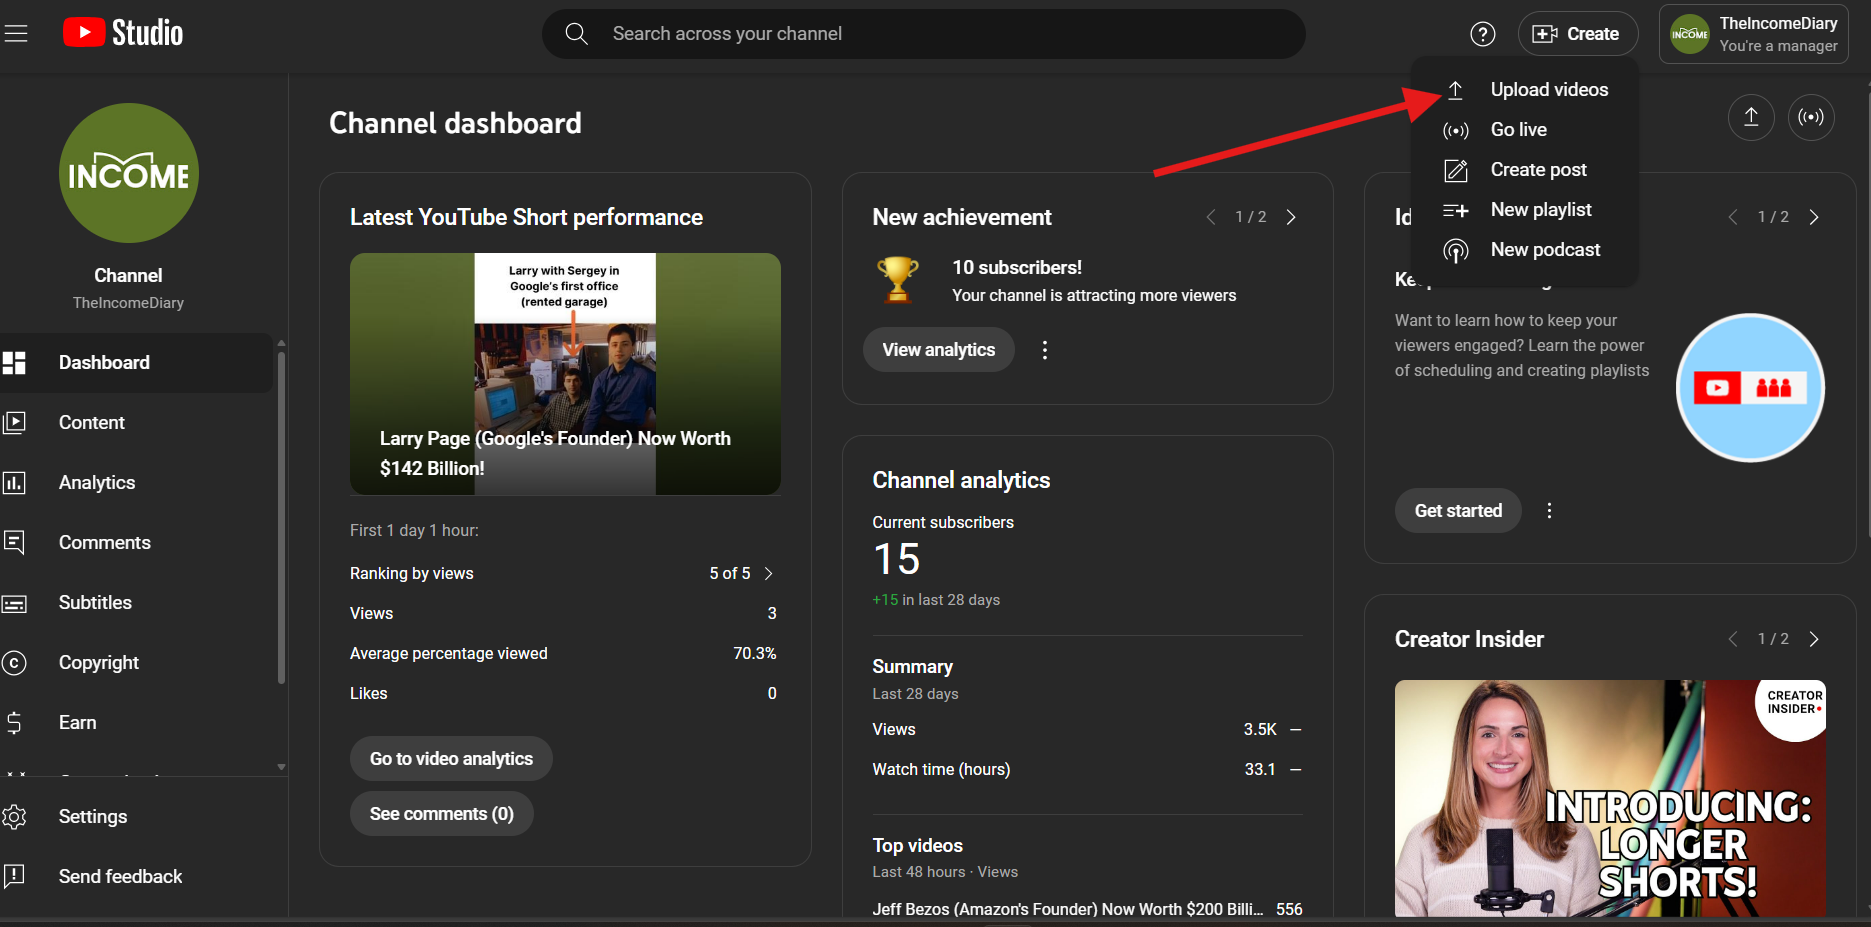Go to next Creator Insider card

pyautogui.click(x=1814, y=639)
